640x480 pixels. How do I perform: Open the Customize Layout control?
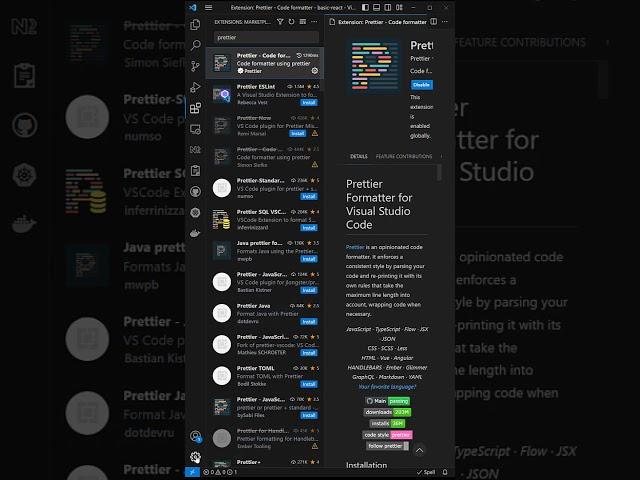tap(399, 7)
